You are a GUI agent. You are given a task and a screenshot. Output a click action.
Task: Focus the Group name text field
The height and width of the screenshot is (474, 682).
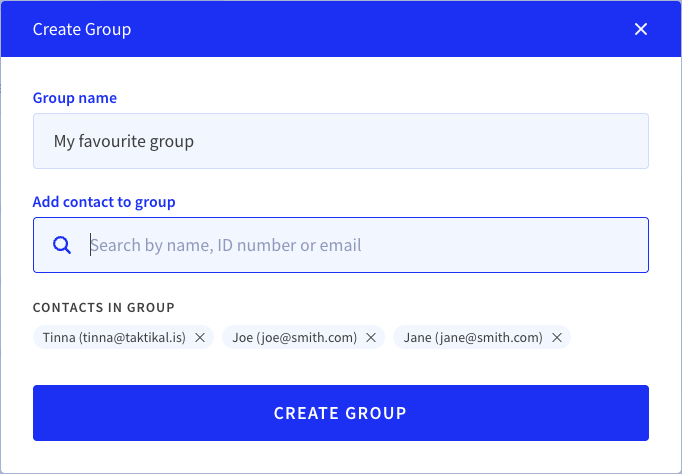(341, 141)
